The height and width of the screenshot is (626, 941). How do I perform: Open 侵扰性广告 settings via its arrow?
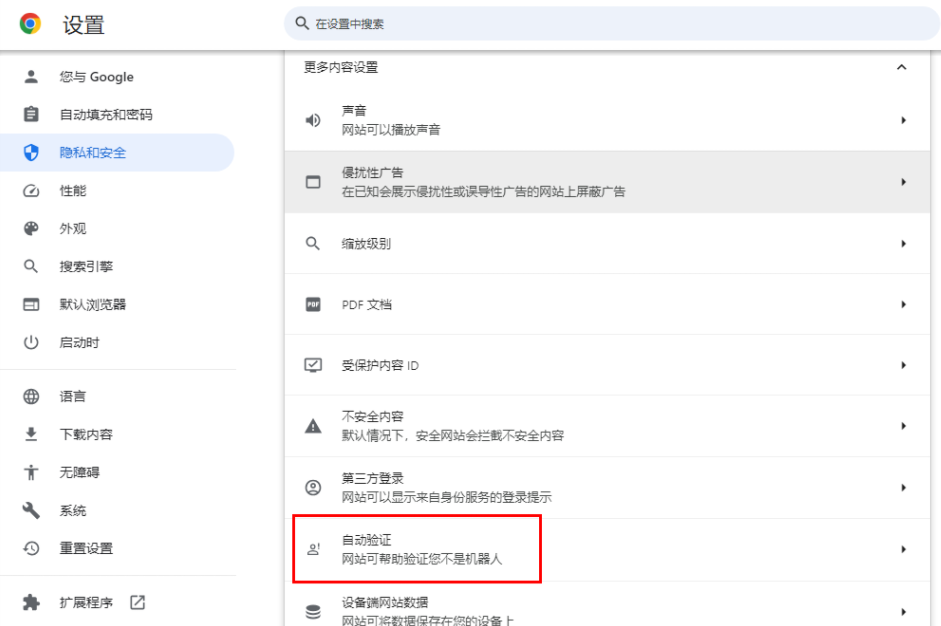pos(903,182)
